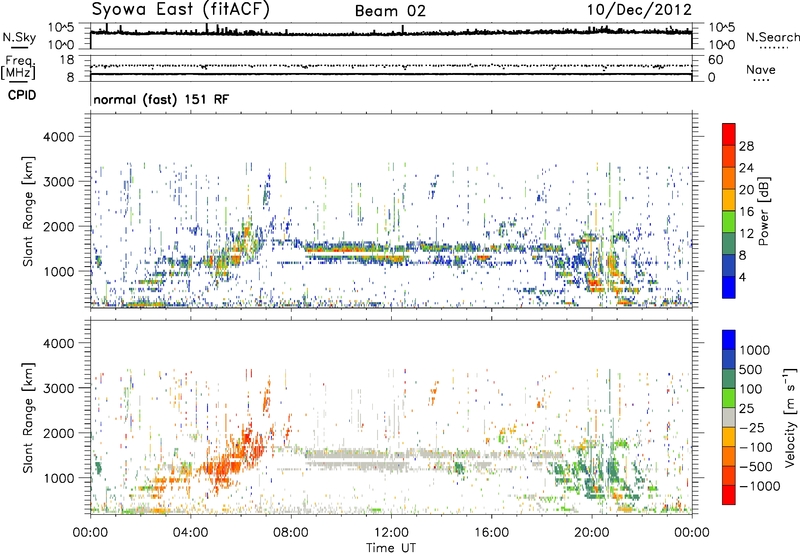Click the velocity panel 'Slant Range [km]' label
This screenshot has height=554, width=800.
28,418
